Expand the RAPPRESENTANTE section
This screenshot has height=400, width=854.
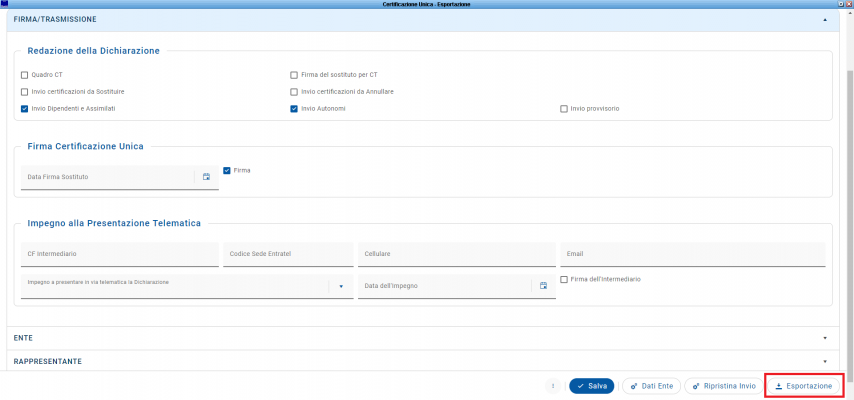click(825, 361)
